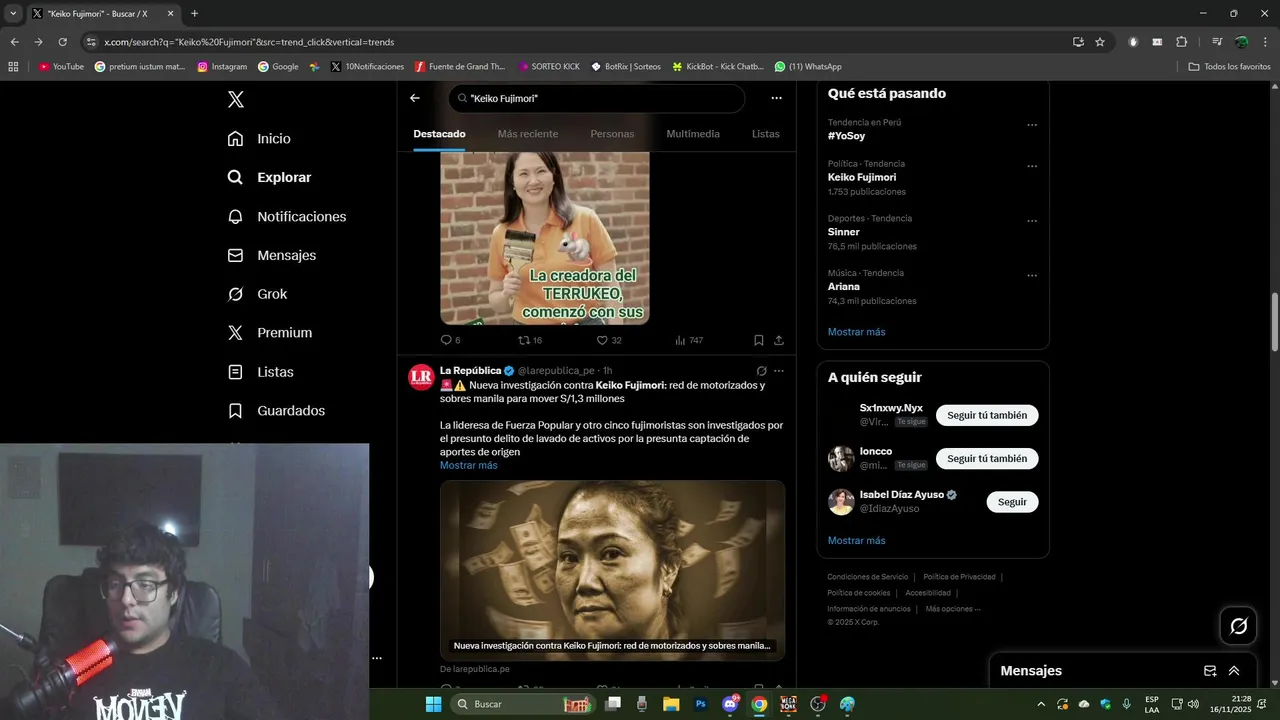The width and height of the screenshot is (1280, 720).
Task: Reply to the post with 6 comments
Action: click(x=450, y=340)
